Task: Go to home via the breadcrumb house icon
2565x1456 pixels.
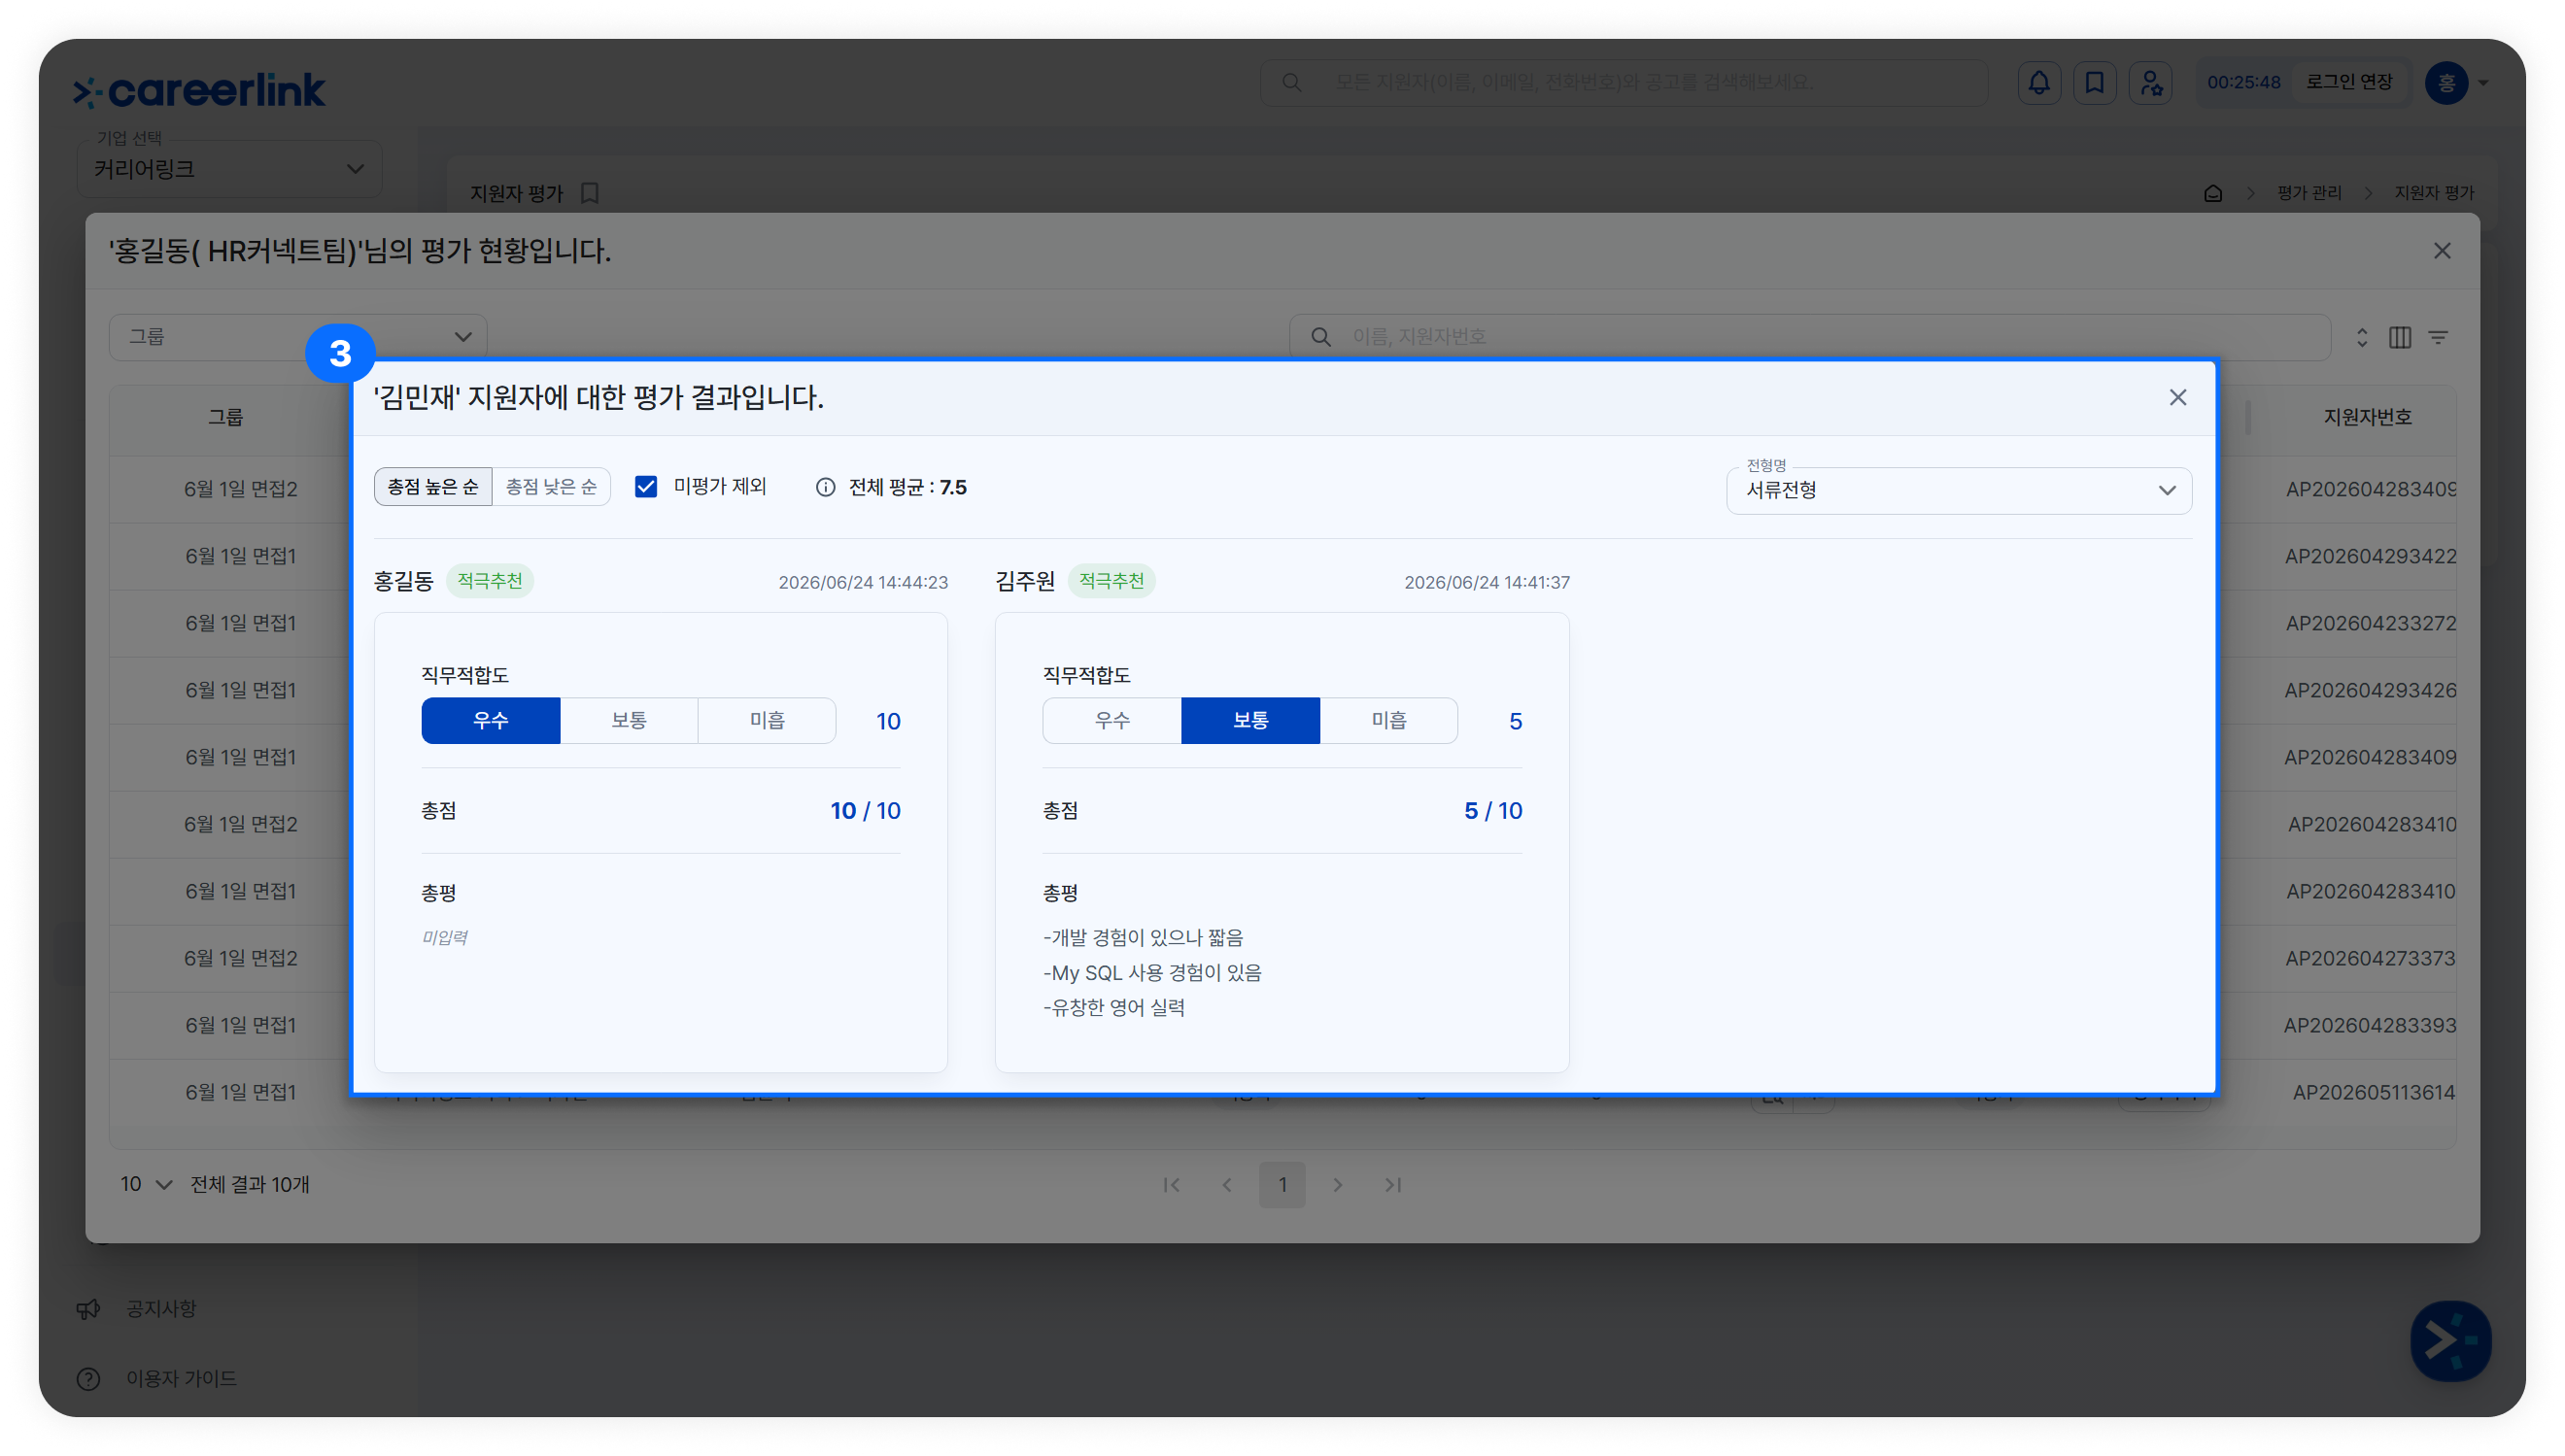Action: (x=2213, y=193)
